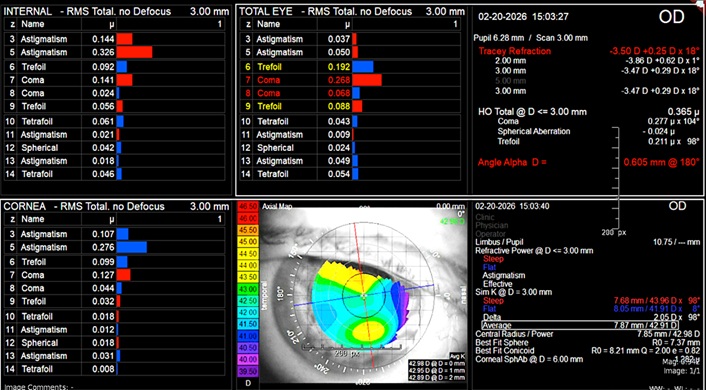Select Cornea Trefoil row valued 0.032

tap(114, 301)
